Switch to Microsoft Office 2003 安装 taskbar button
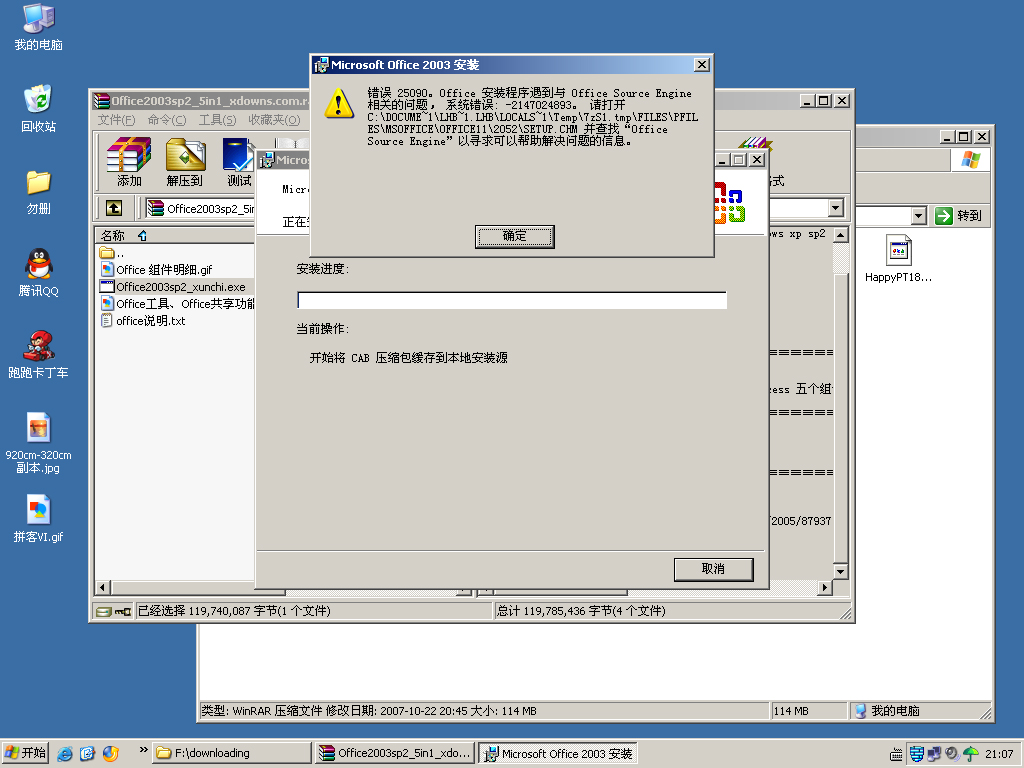This screenshot has height=768, width=1024. point(558,753)
